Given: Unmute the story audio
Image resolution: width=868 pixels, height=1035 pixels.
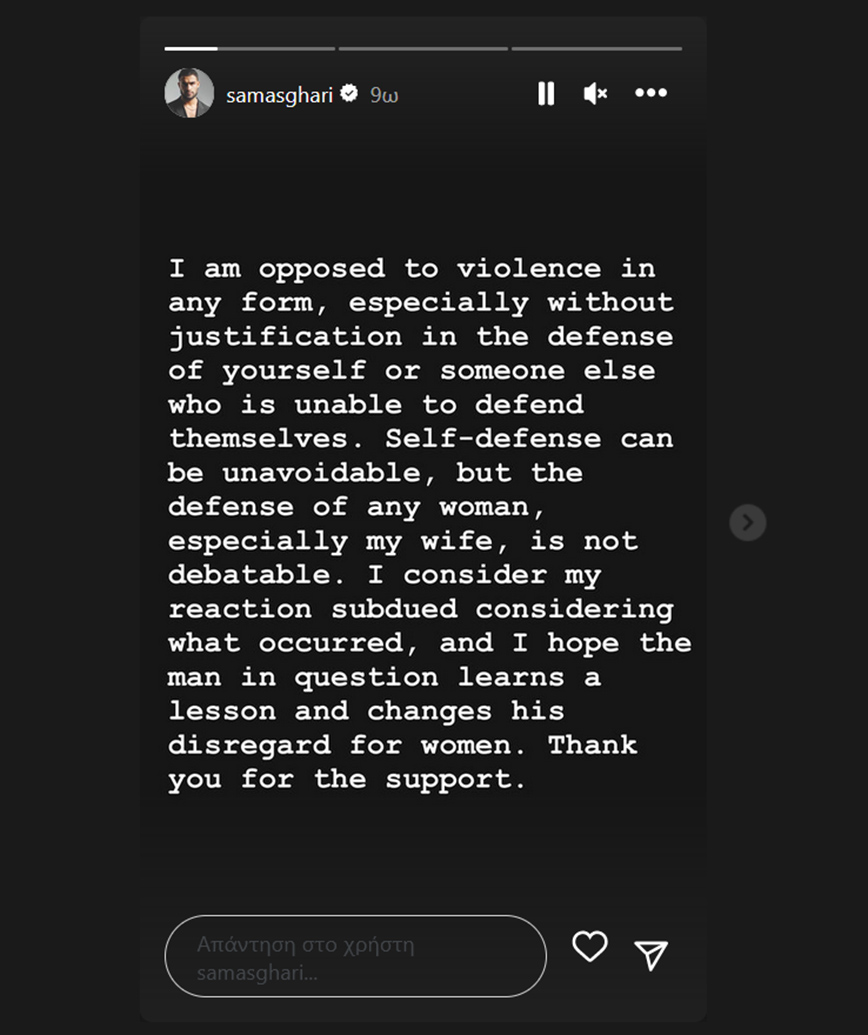Looking at the screenshot, I should [x=595, y=94].
